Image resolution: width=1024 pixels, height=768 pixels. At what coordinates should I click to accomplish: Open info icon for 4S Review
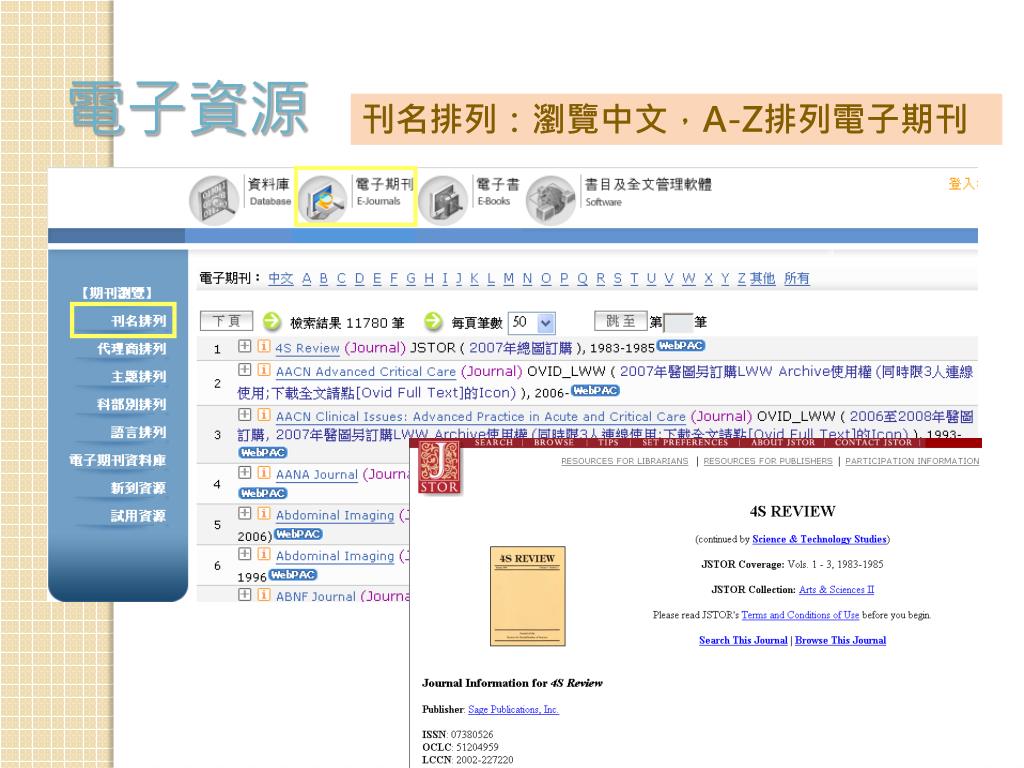[264, 346]
